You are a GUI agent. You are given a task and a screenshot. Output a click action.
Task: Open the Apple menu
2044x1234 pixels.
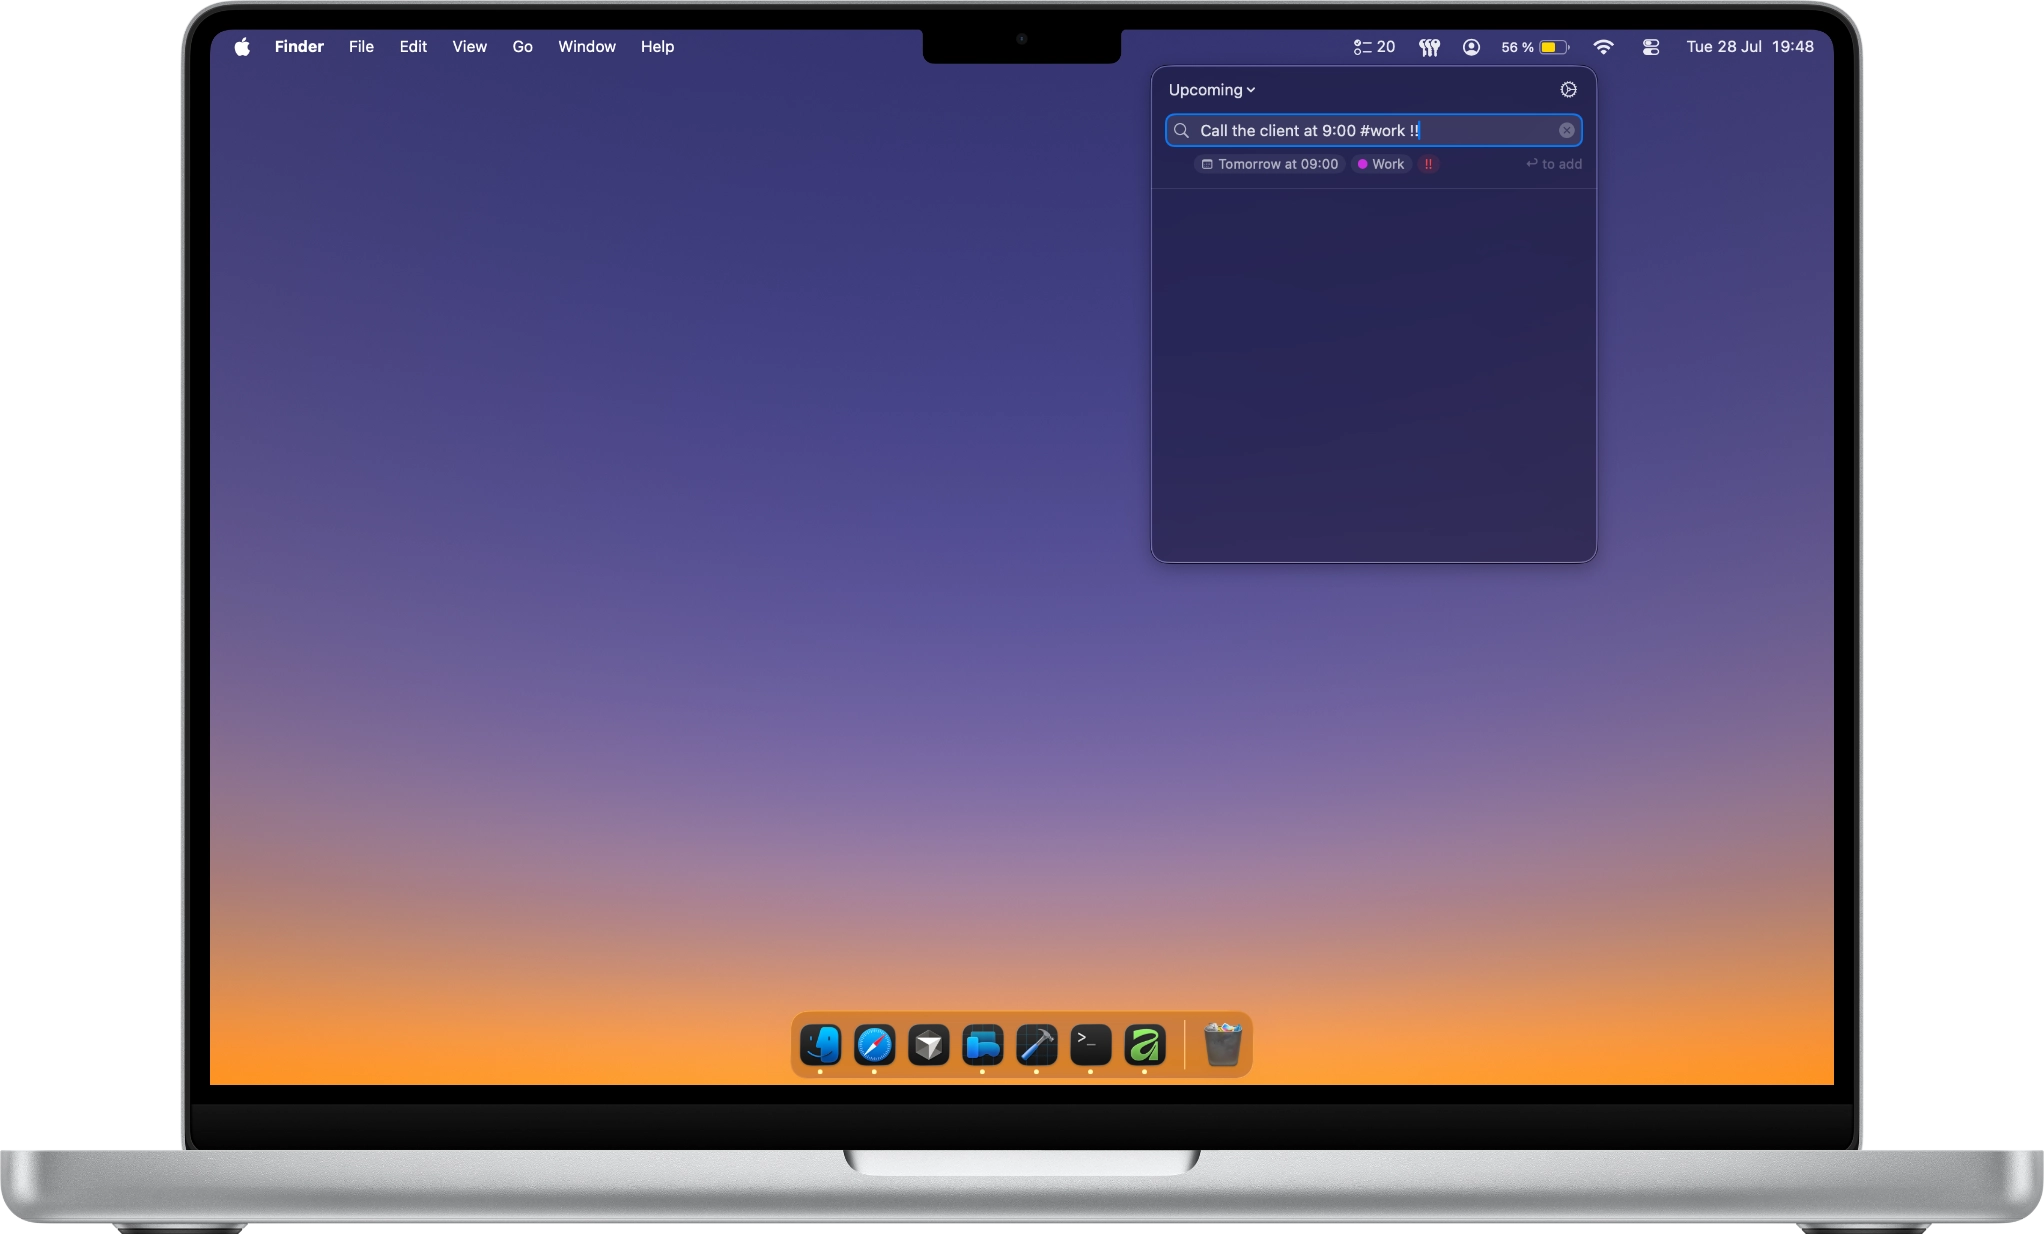tap(242, 47)
